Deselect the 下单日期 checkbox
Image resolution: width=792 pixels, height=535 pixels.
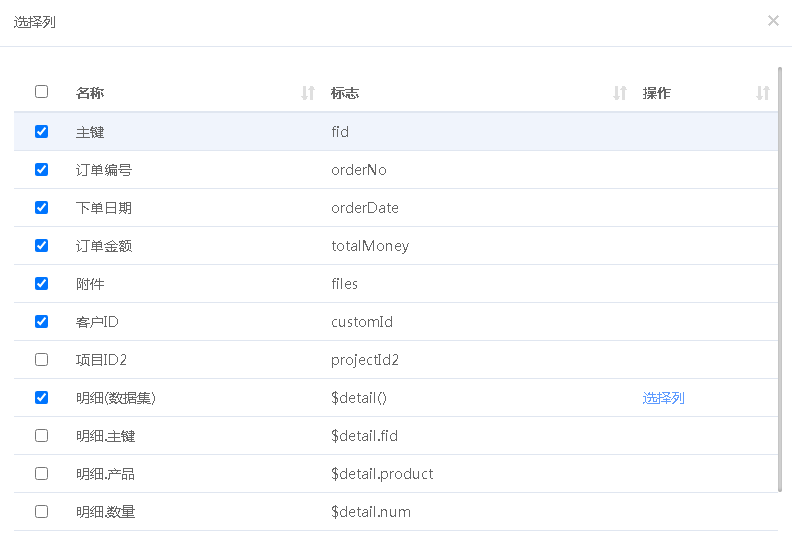click(x=41, y=207)
